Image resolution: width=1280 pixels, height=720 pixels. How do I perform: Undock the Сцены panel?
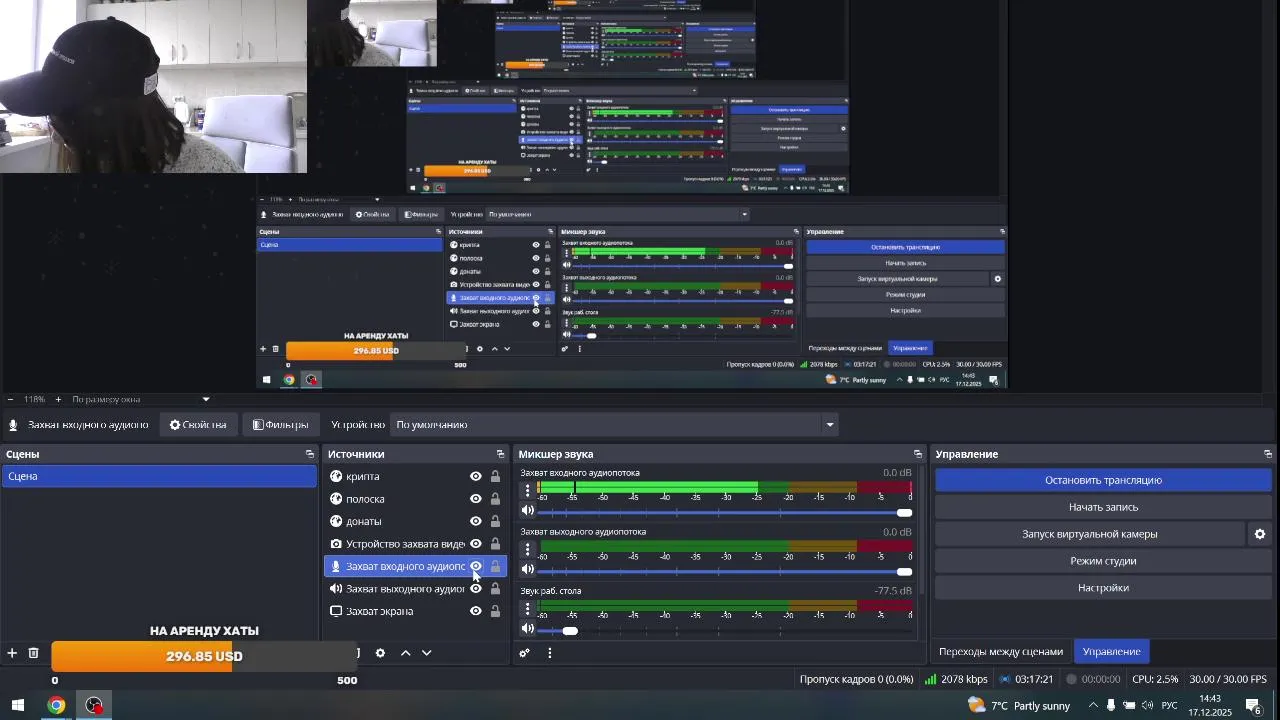[310, 454]
